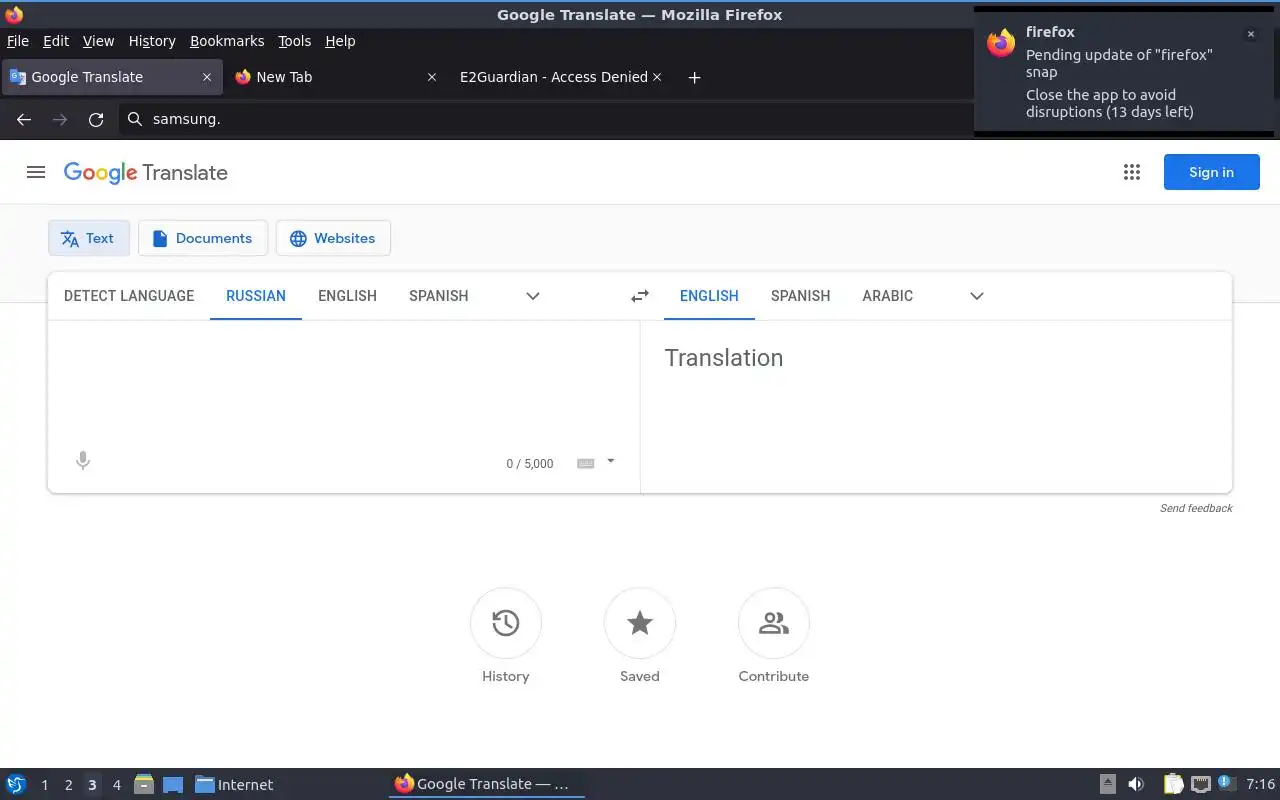Open the View menu
The height and width of the screenshot is (800, 1280).
pyautogui.click(x=98, y=41)
